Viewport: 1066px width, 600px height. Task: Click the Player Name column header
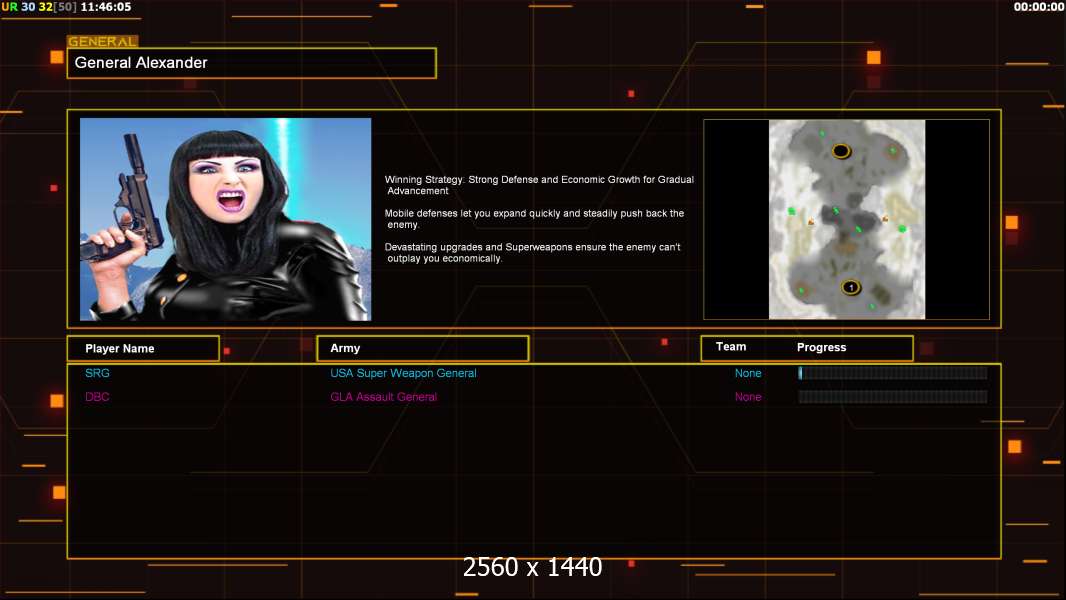pos(143,349)
